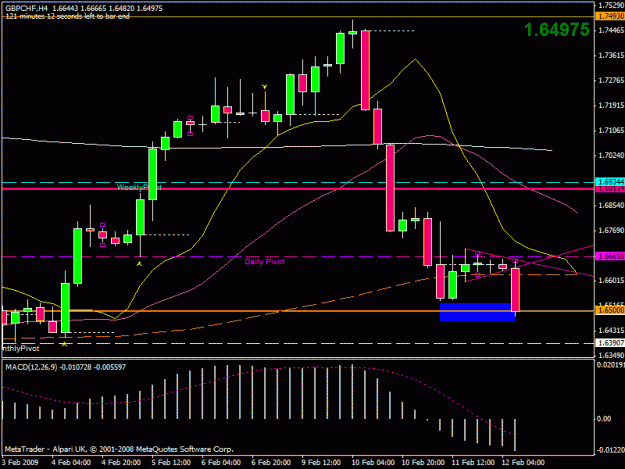This screenshot has height=469, width=625.
Task: Click the 1.70240 price scale value
Action: point(611,155)
